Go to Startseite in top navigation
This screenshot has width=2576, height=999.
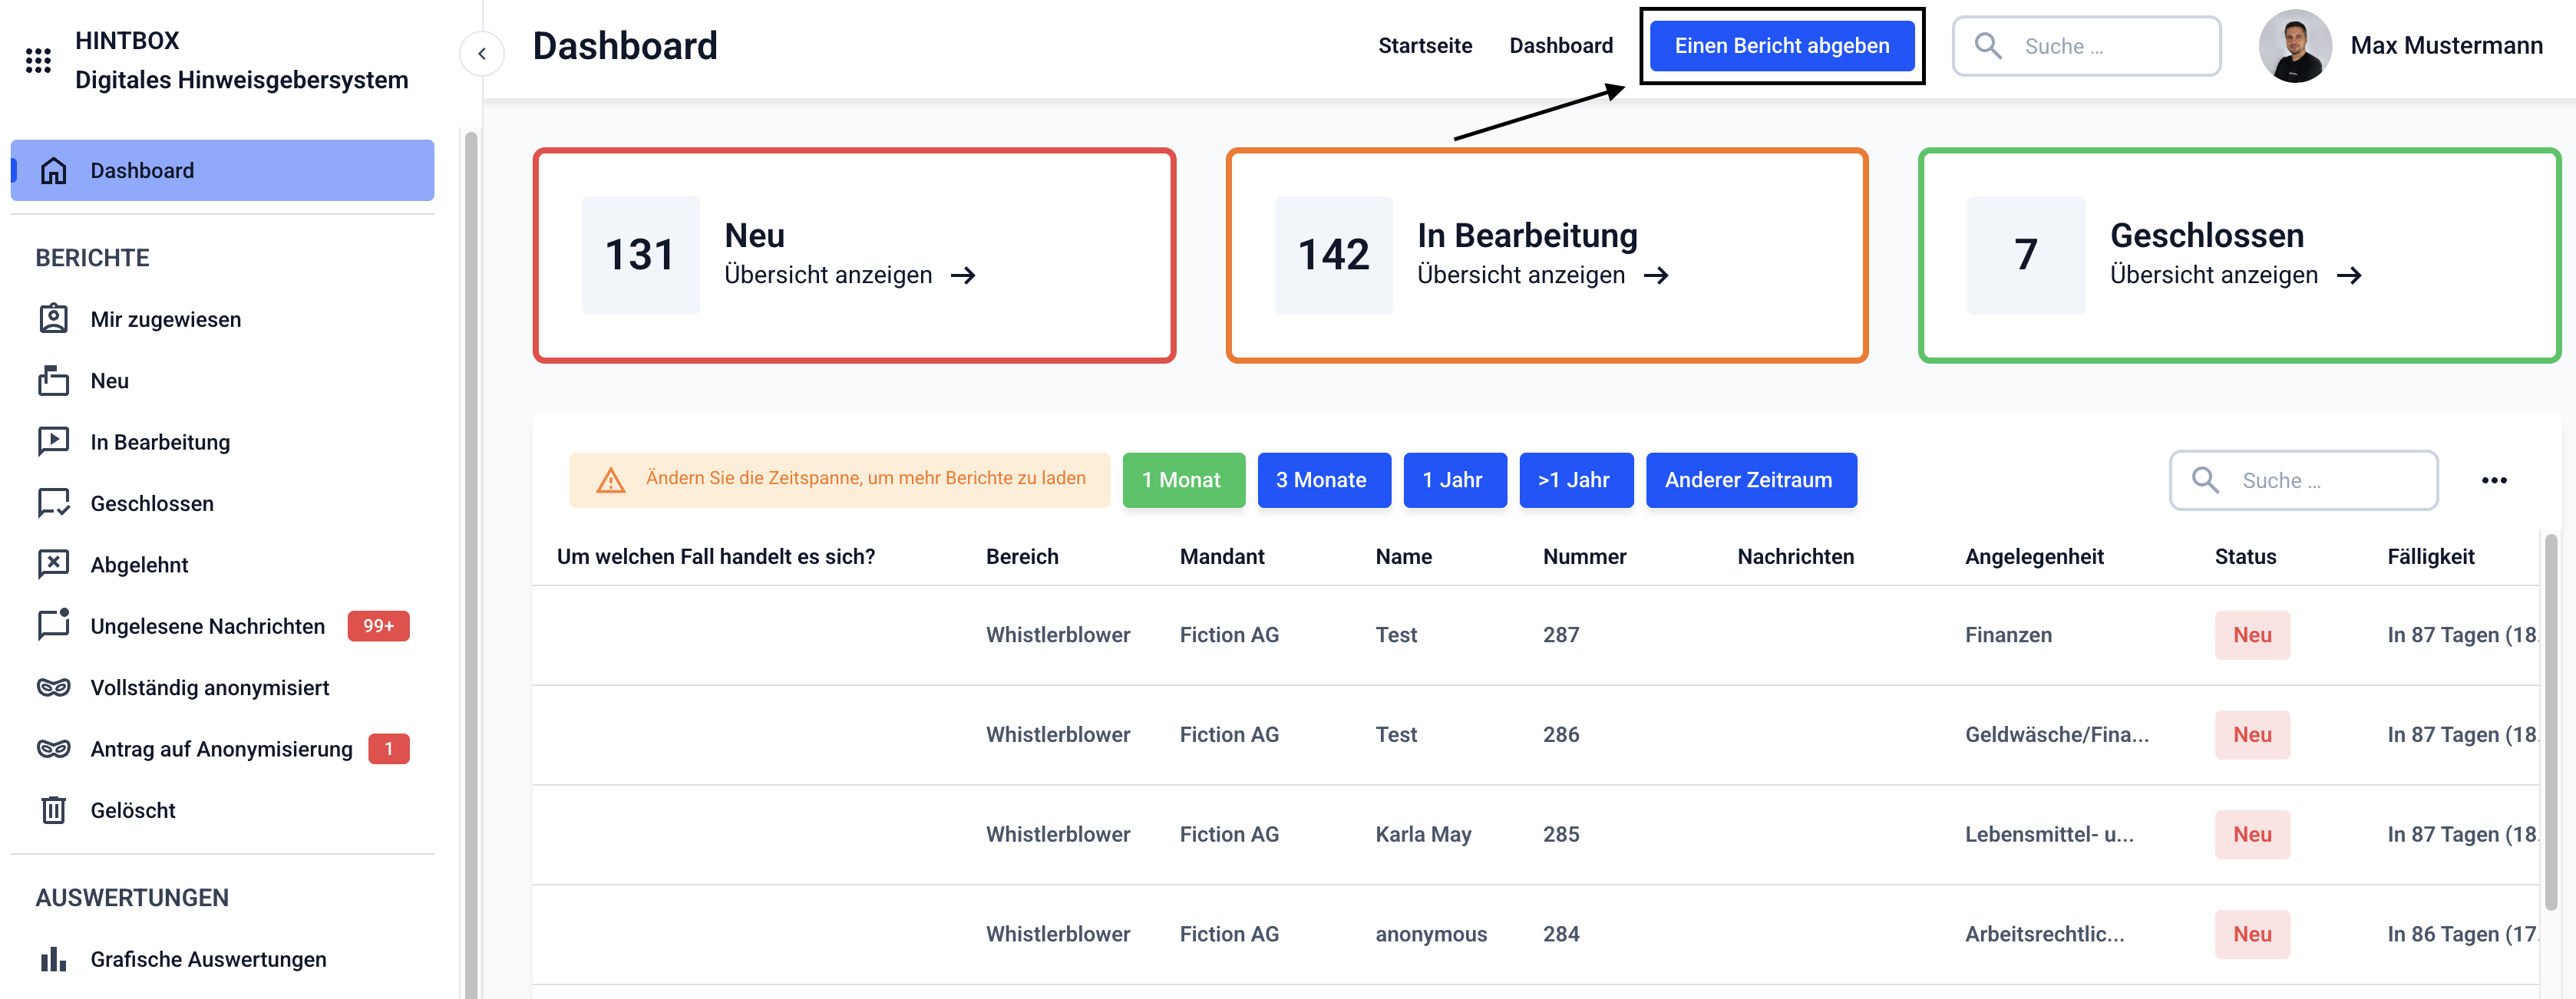point(1424,46)
